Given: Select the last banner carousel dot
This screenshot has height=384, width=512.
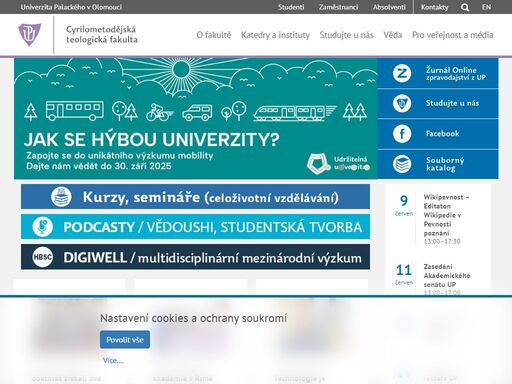Looking at the screenshot, I should [x=367, y=168].
